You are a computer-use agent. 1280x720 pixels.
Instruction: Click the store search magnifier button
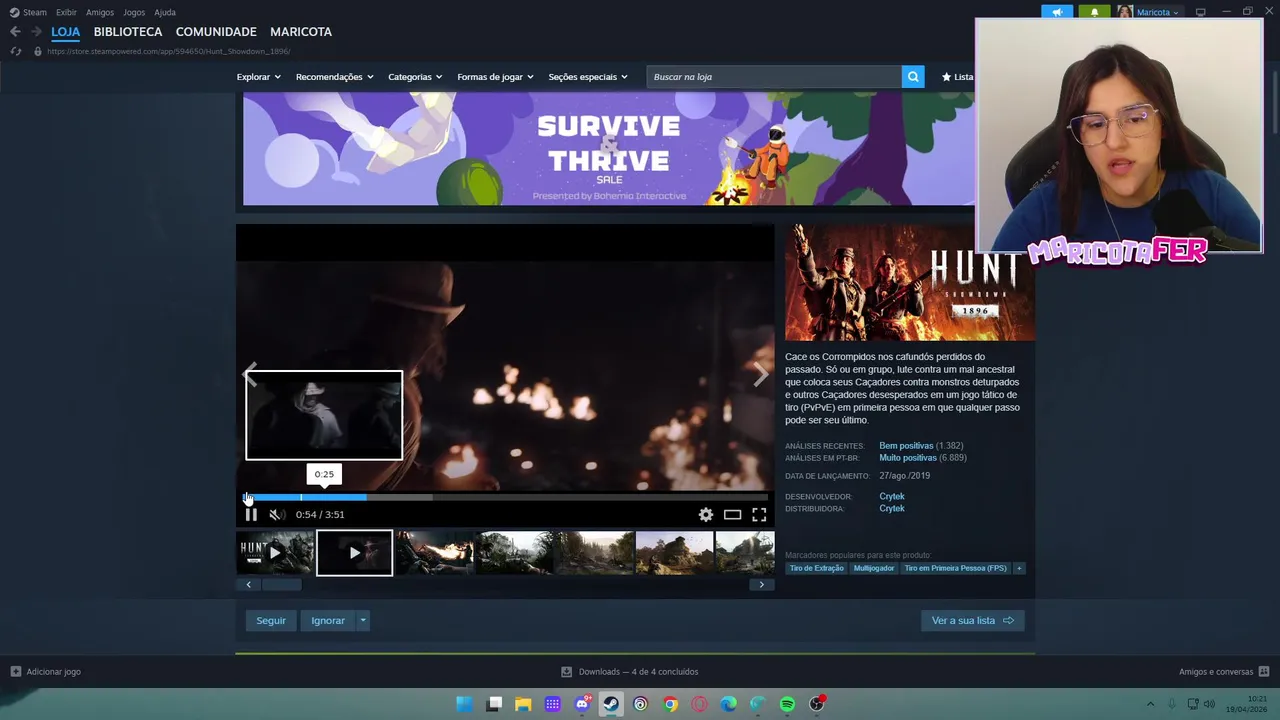(x=913, y=77)
